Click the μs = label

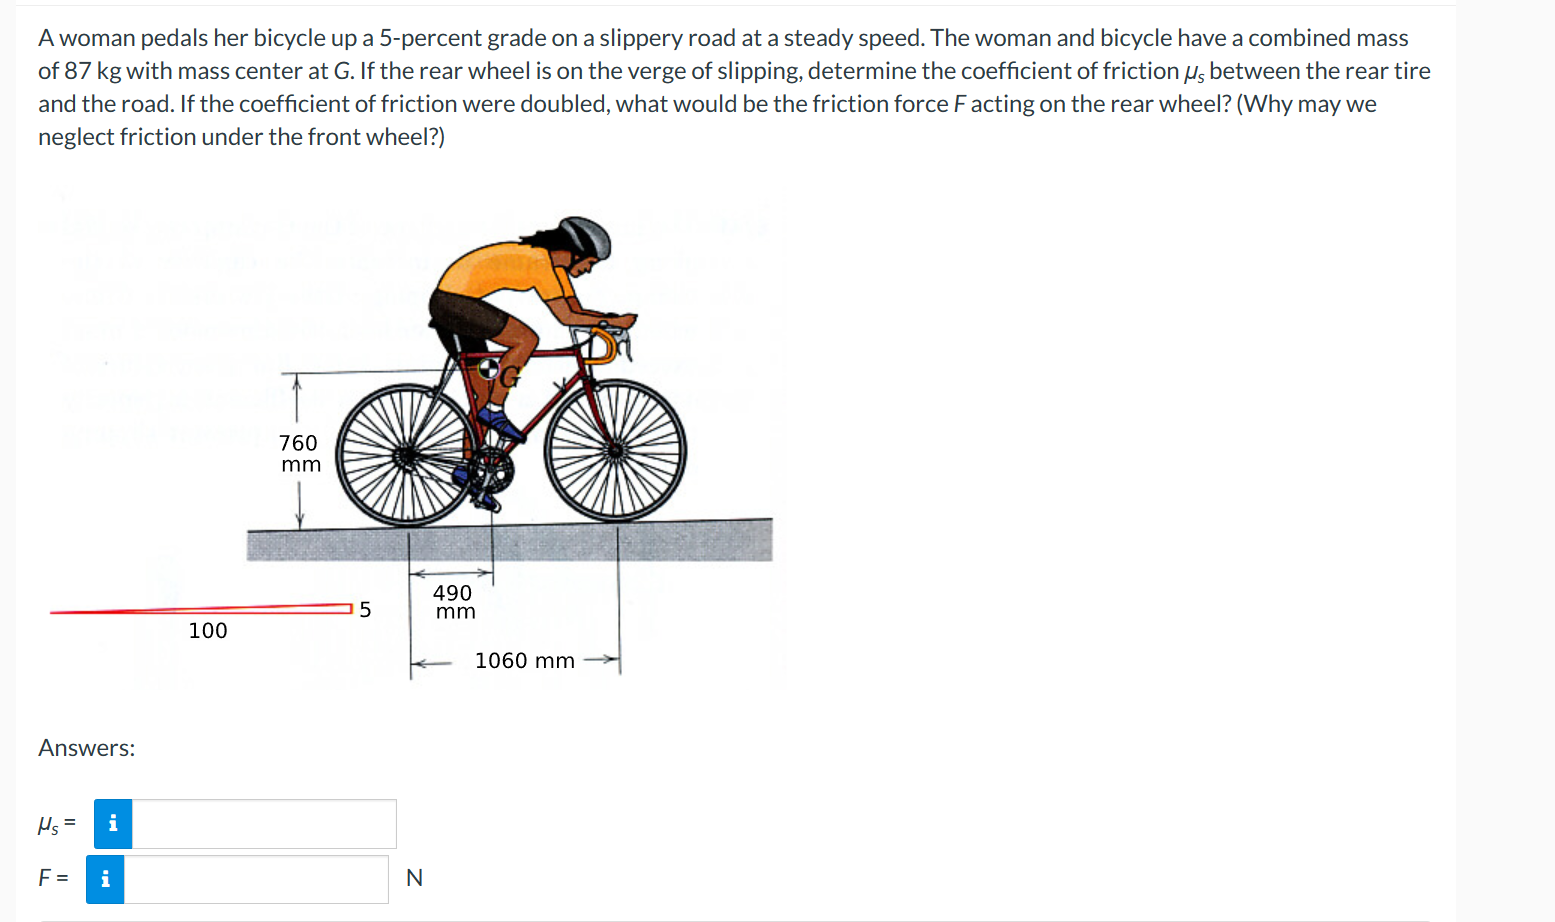(x=55, y=823)
